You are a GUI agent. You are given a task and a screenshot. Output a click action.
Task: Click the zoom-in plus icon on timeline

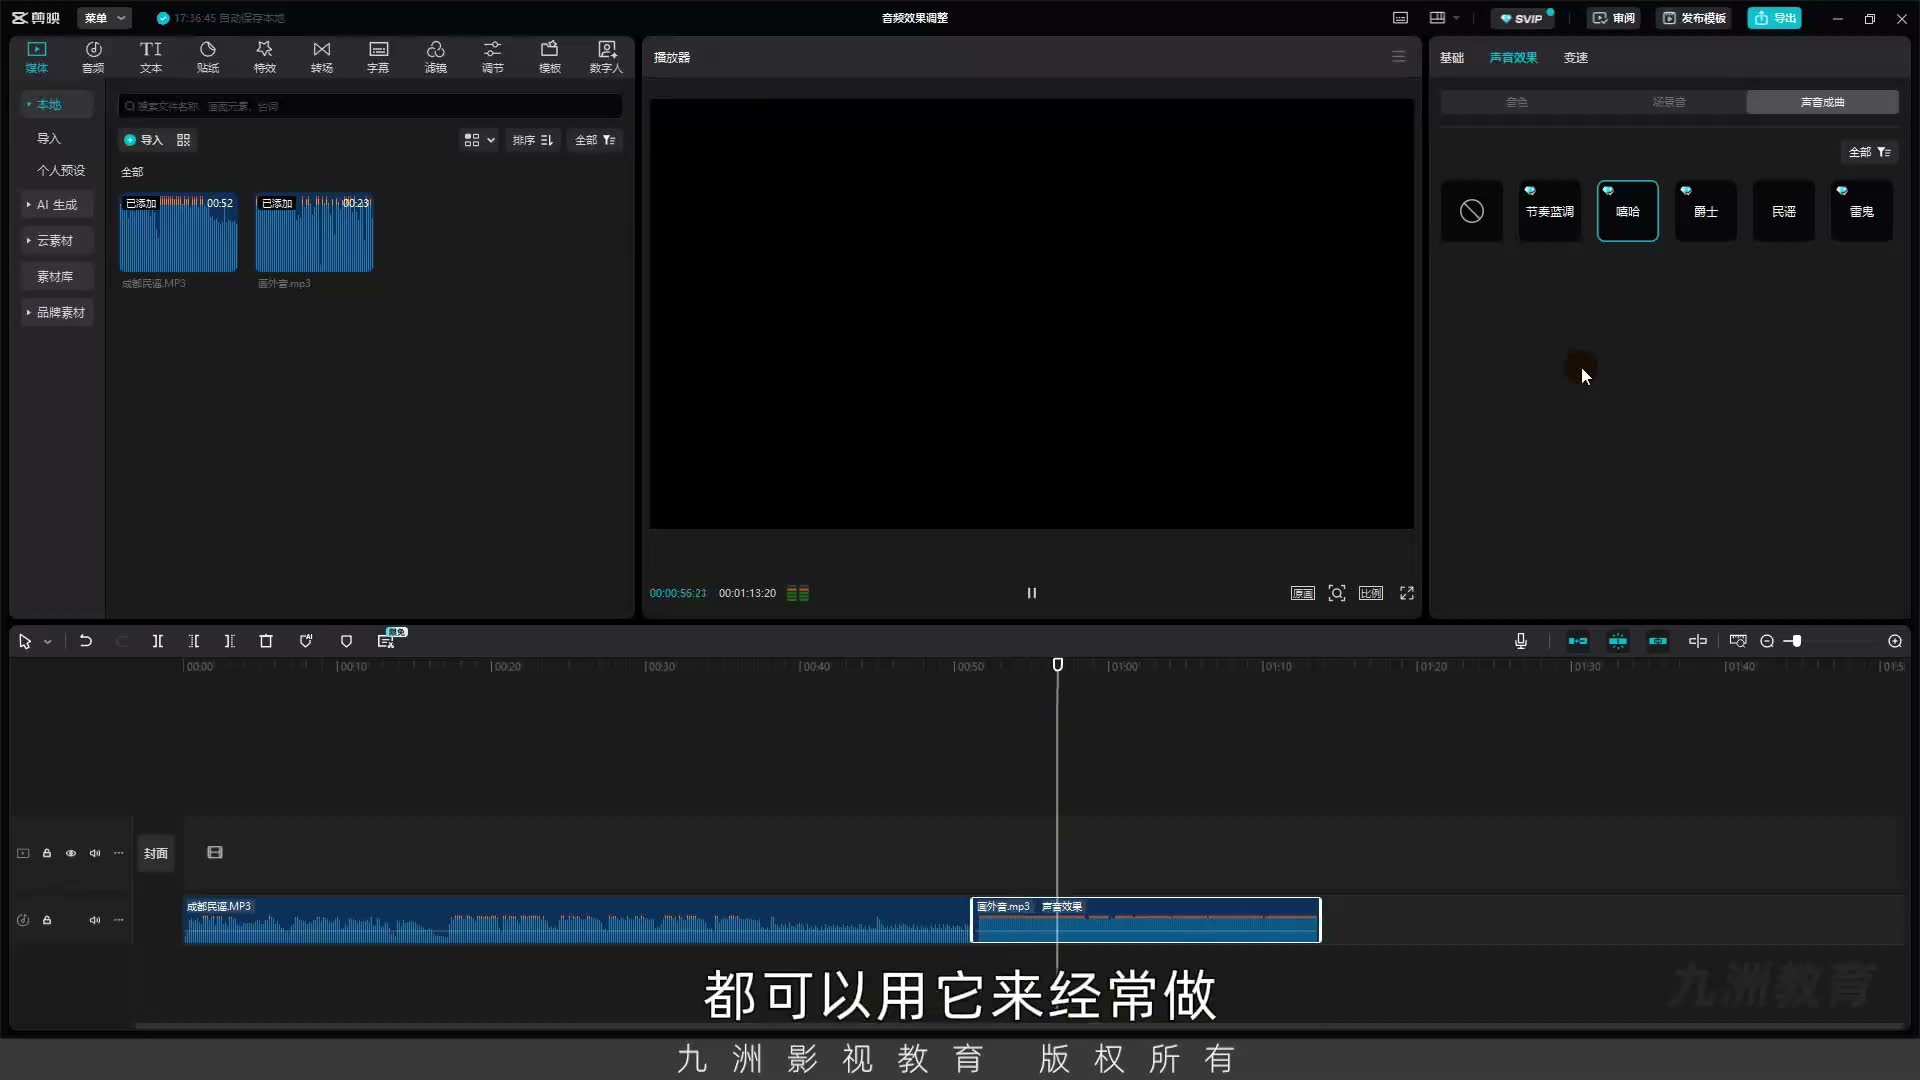(x=1895, y=641)
